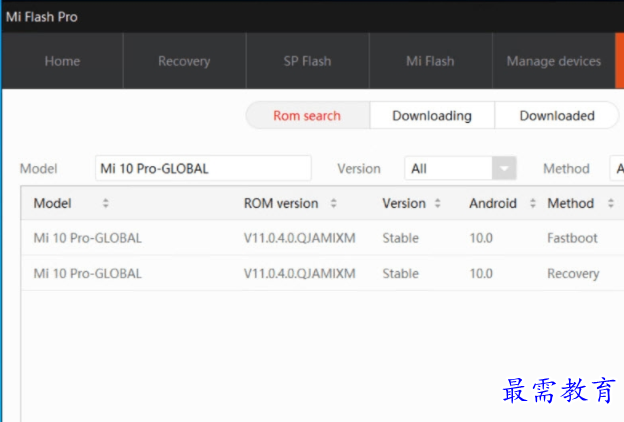This screenshot has height=422, width=624.
Task: Click the Mi Flash Pro window title
Action: 42,17
